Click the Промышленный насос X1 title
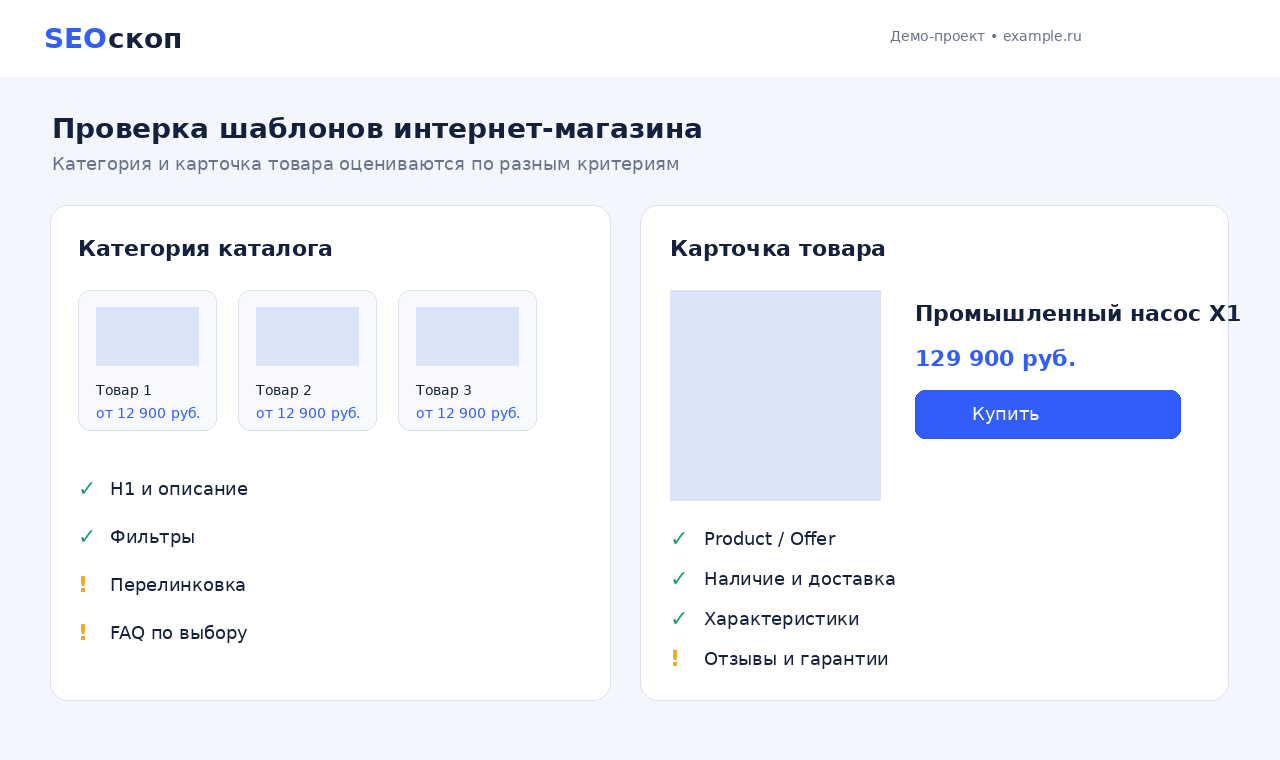The image size is (1280, 760). [1078, 314]
